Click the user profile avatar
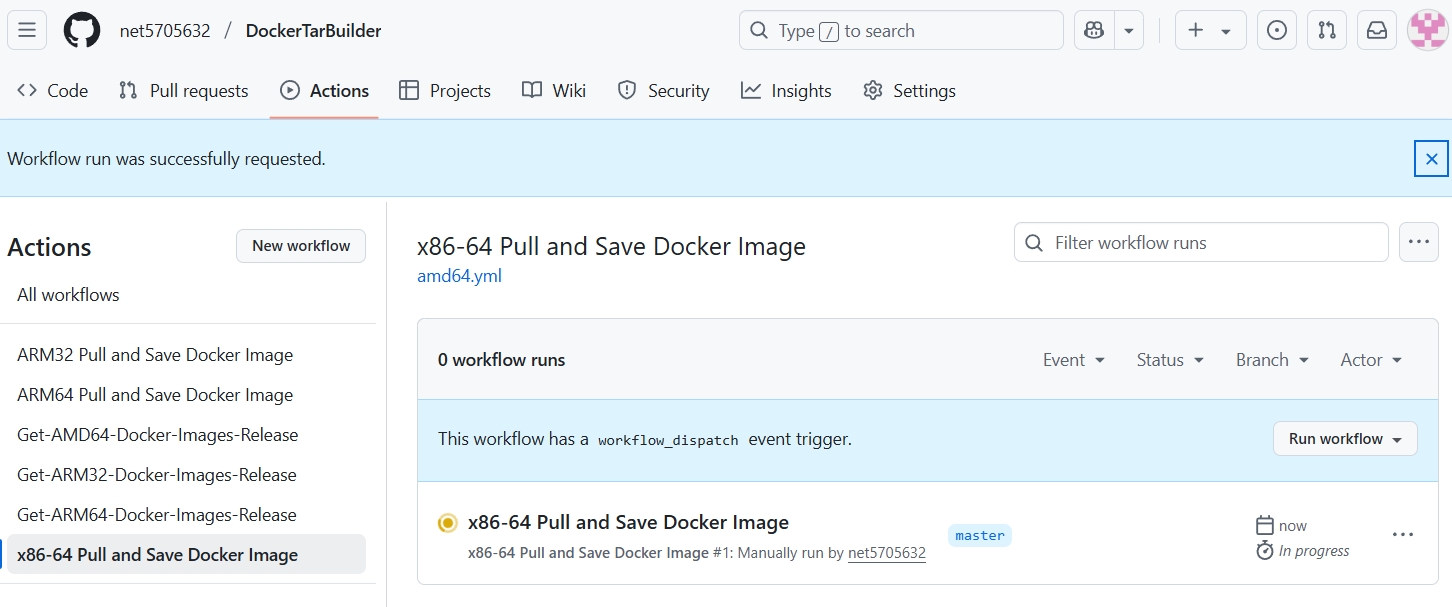The image size is (1452, 607). [x=1427, y=31]
